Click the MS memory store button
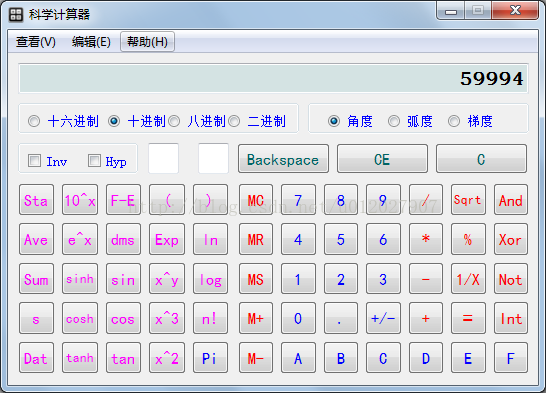The image size is (546, 393). tap(256, 279)
